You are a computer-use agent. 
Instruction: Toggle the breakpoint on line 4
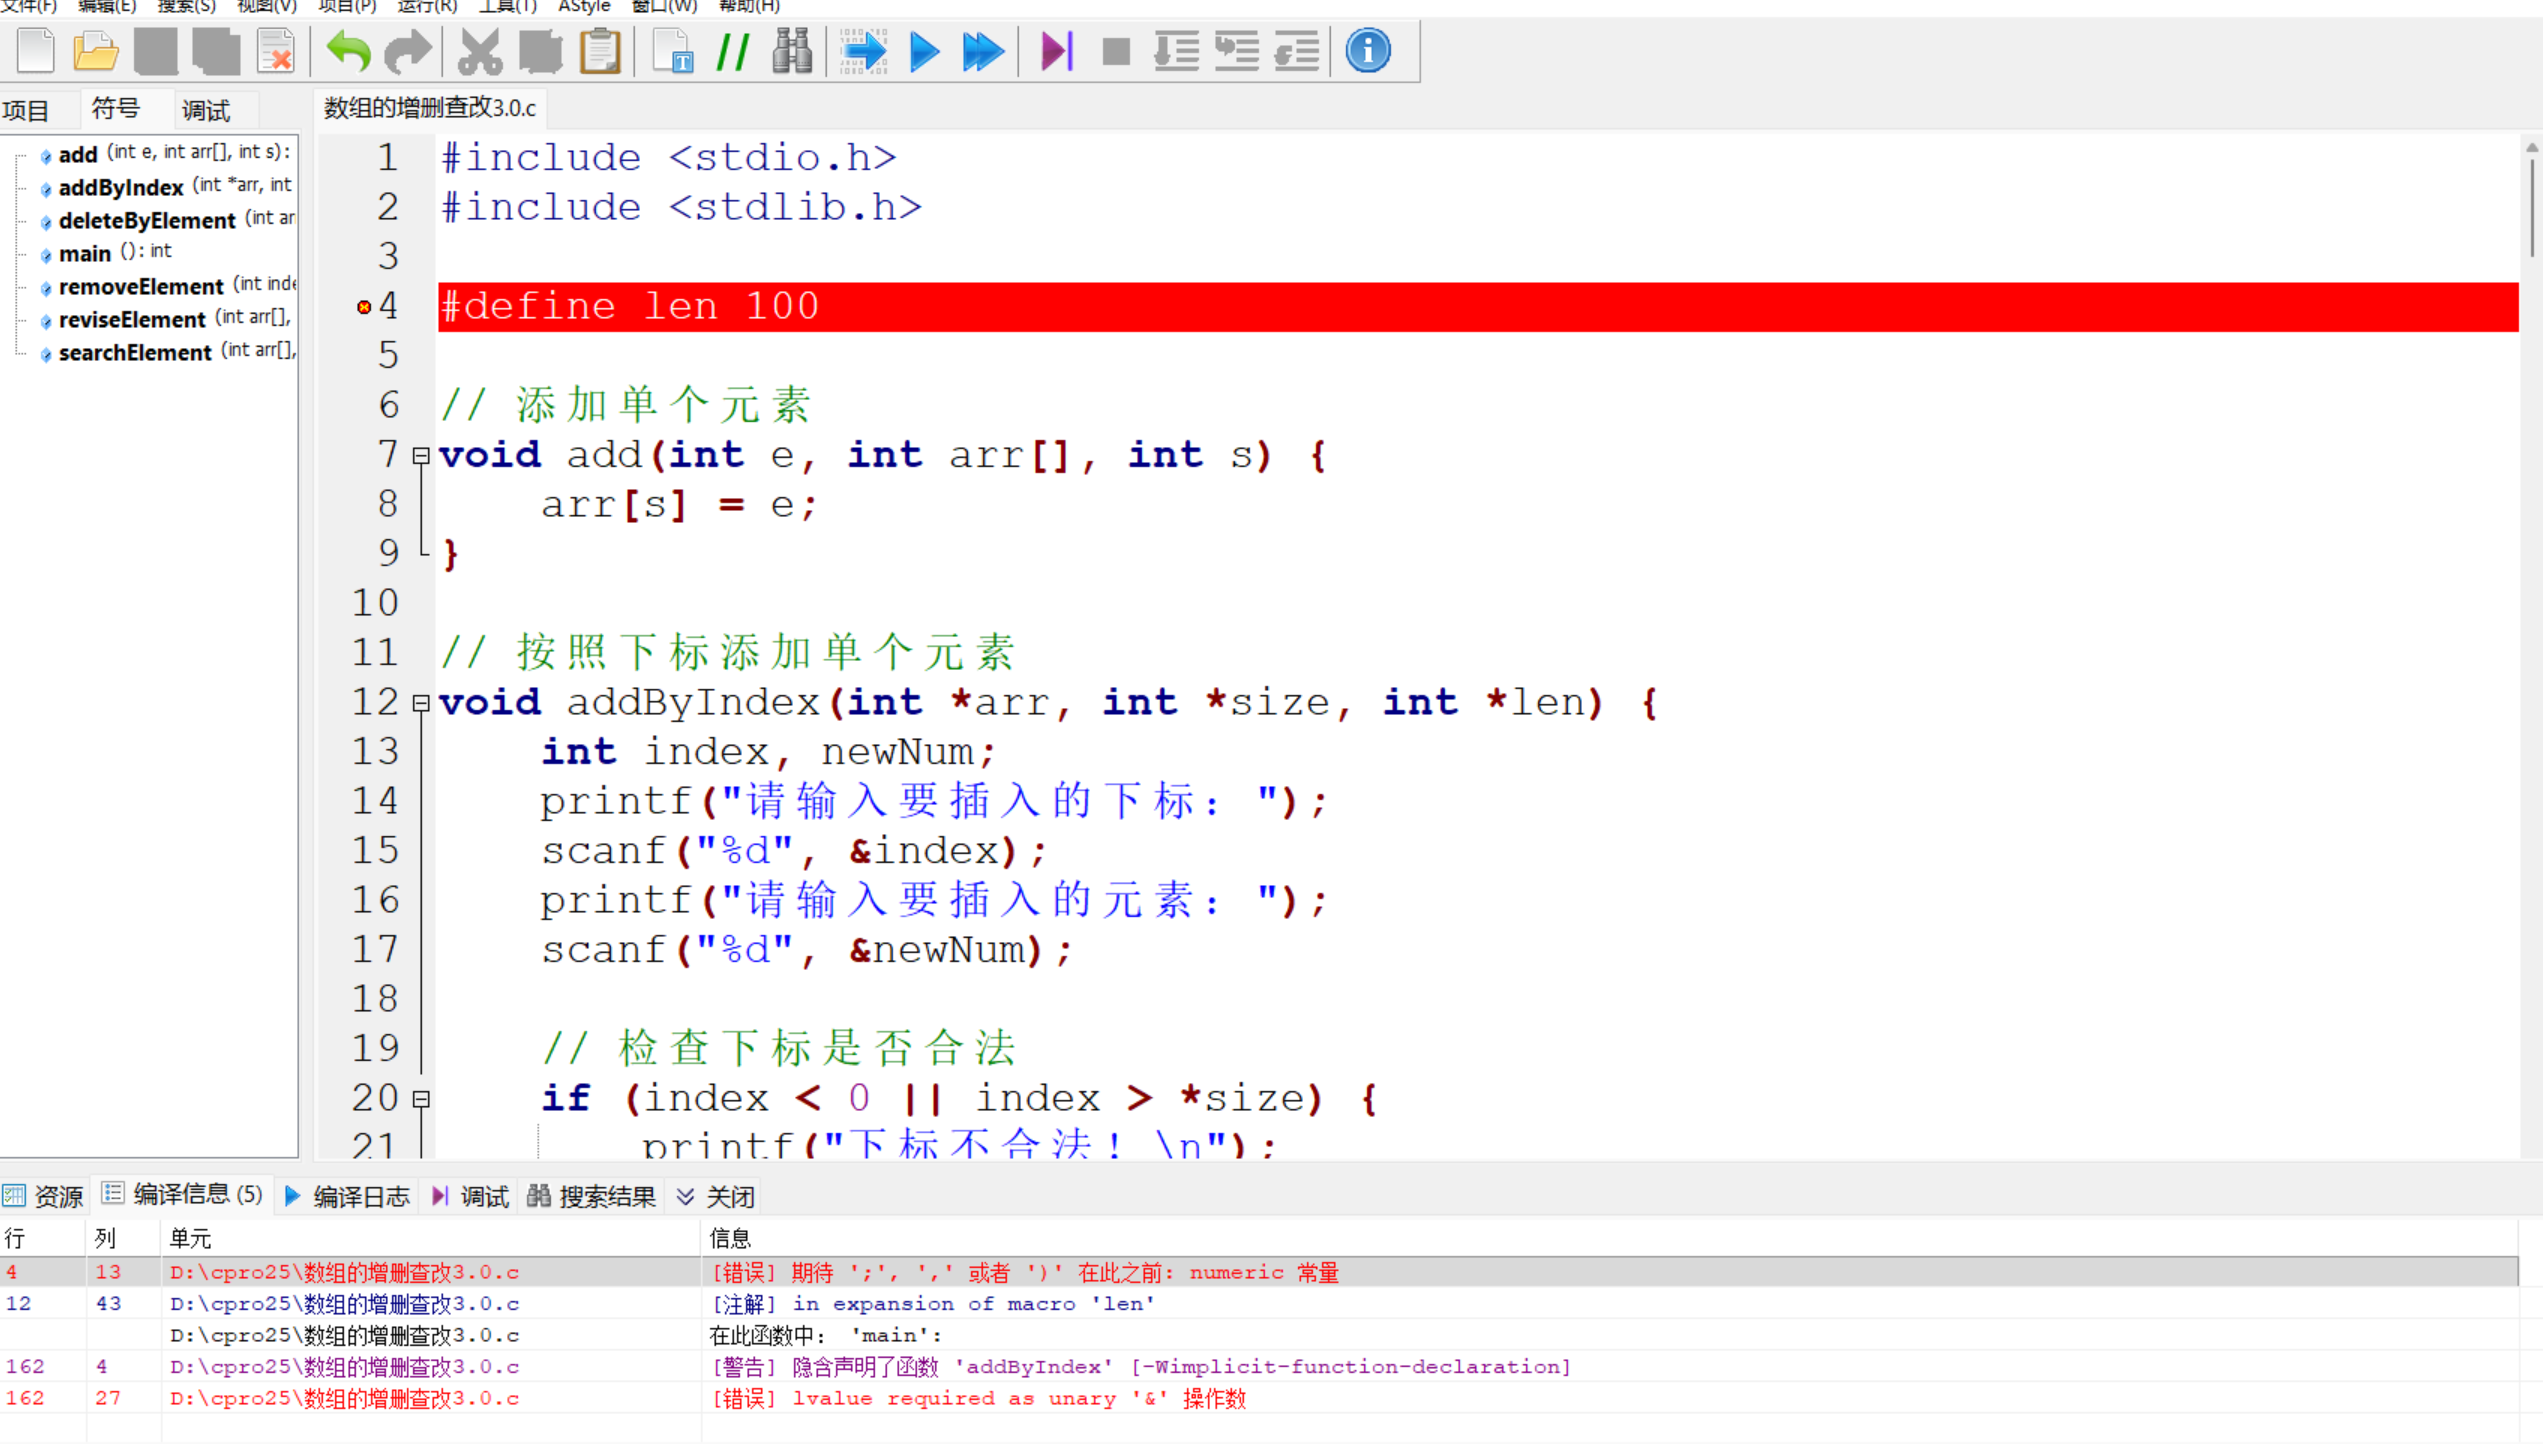pos(364,307)
